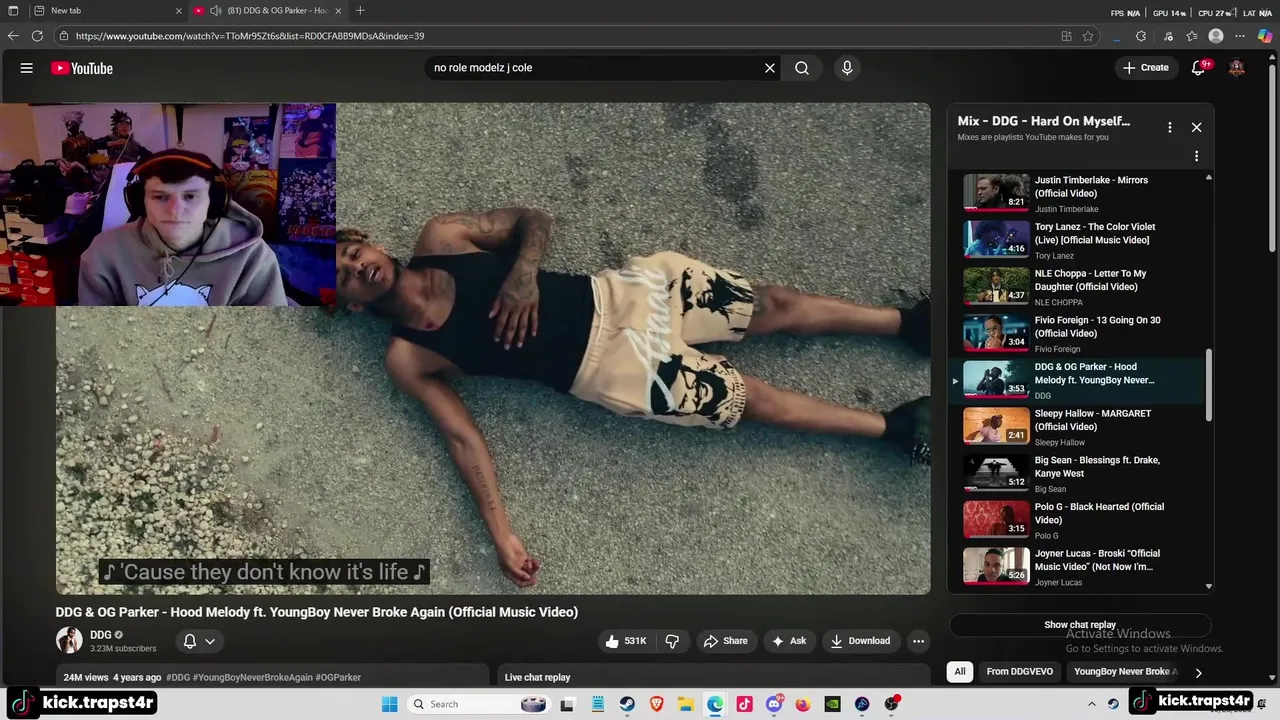
Task: Select YouTubeBoy Never Broke Again chip
Action: tap(1126, 672)
